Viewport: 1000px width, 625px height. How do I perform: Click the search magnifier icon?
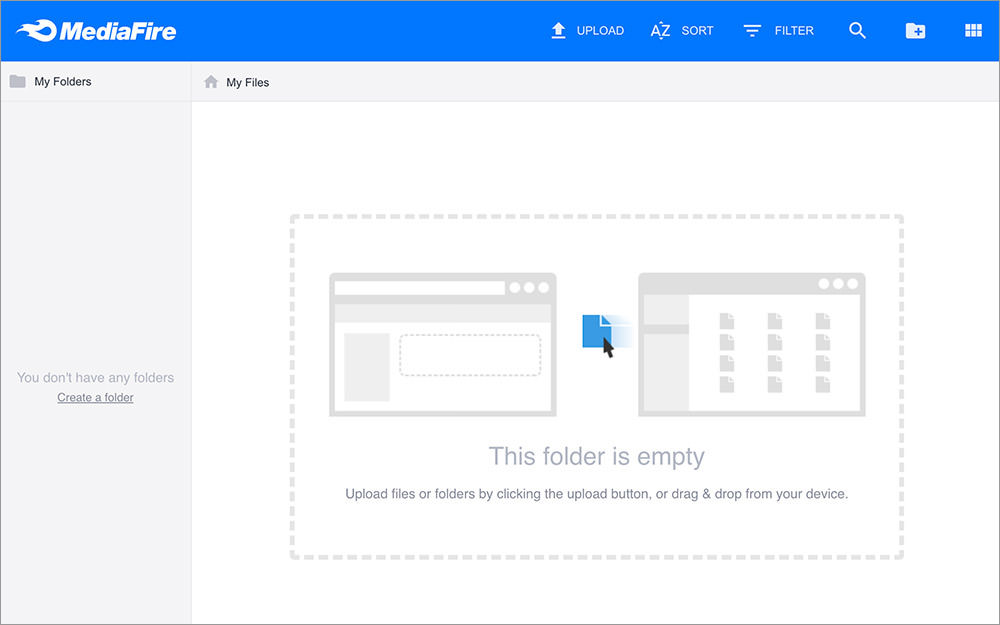pyautogui.click(x=857, y=30)
